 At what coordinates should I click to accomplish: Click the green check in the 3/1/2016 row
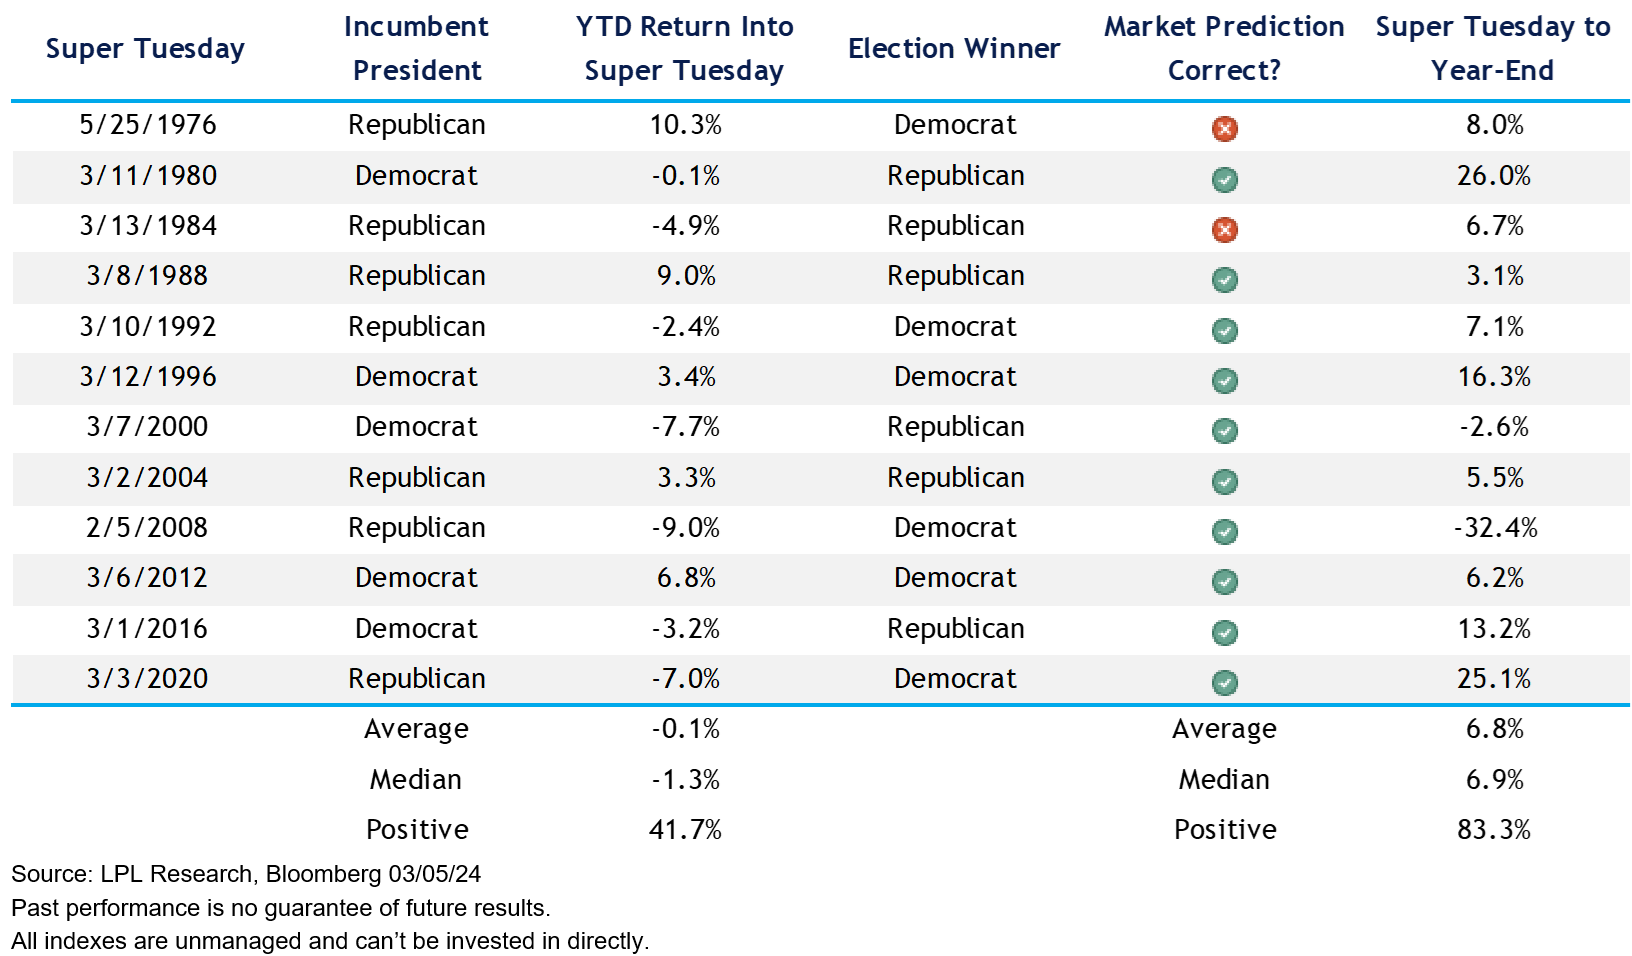pos(1224,632)
